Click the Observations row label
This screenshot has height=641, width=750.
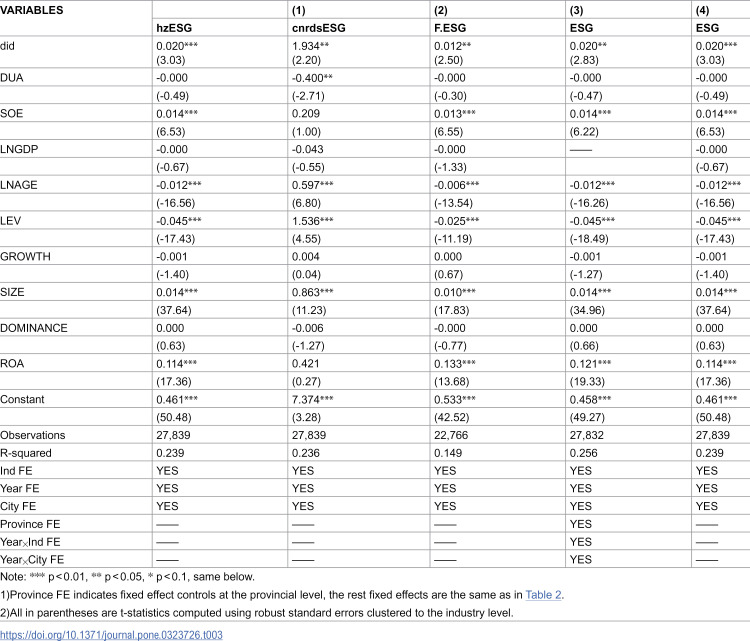pos(33,435)
